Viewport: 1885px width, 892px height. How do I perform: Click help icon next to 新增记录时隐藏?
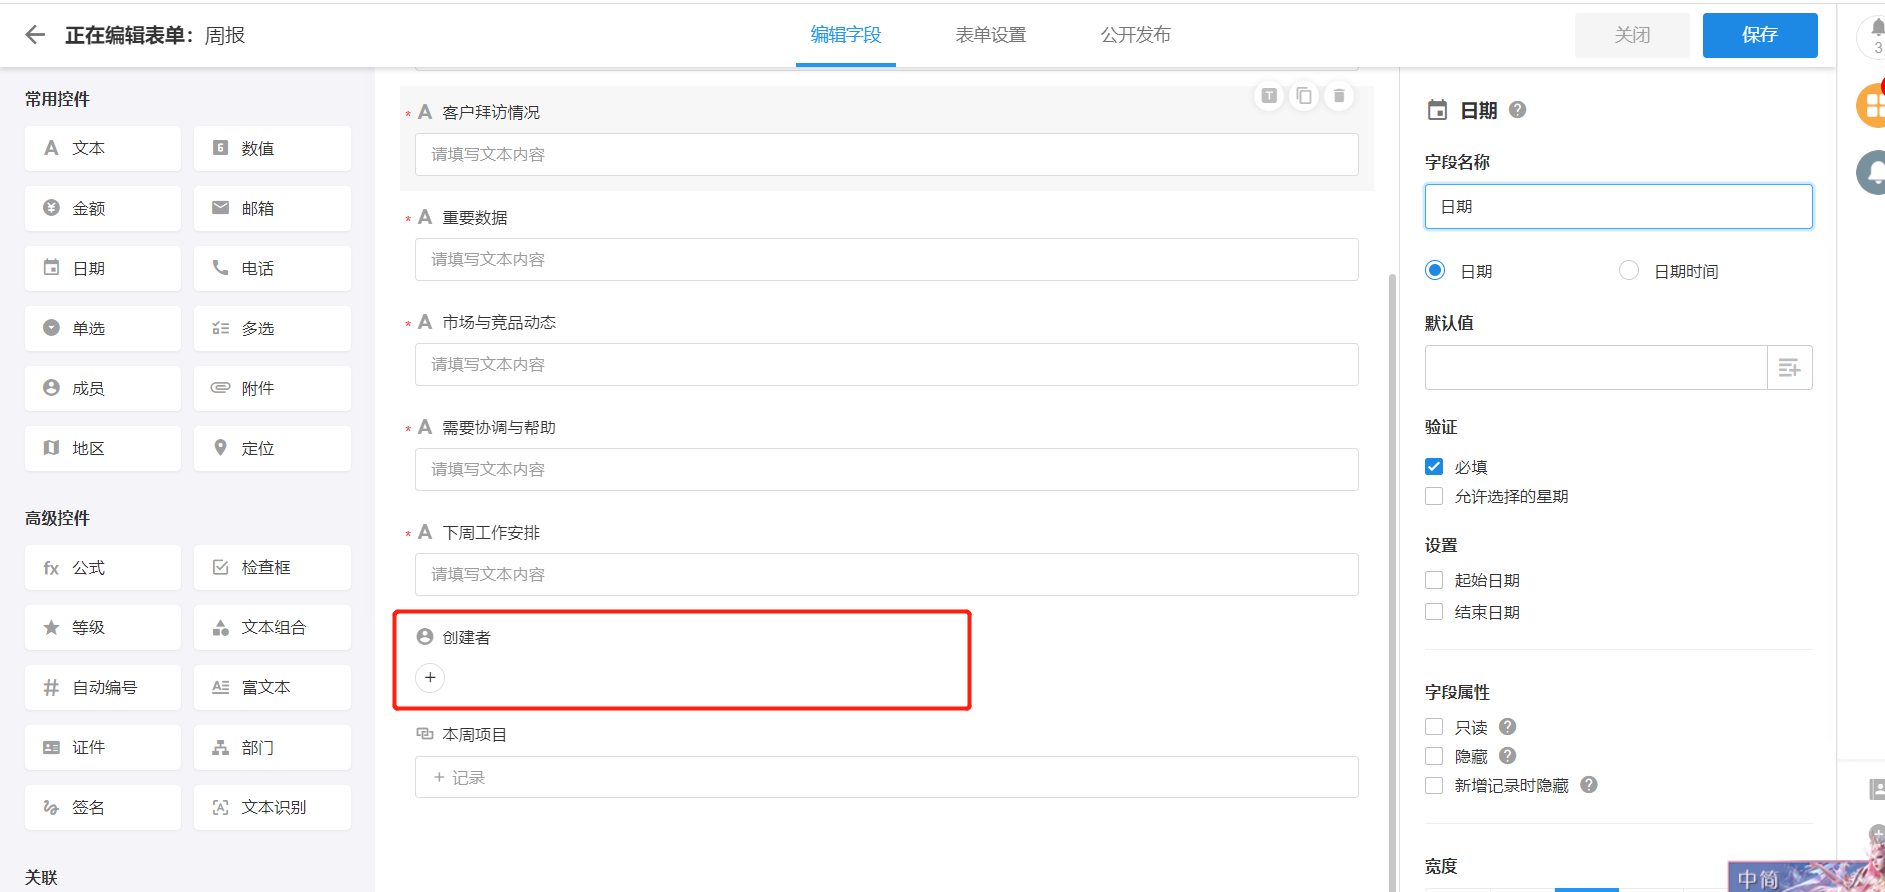pos(1589,785)
